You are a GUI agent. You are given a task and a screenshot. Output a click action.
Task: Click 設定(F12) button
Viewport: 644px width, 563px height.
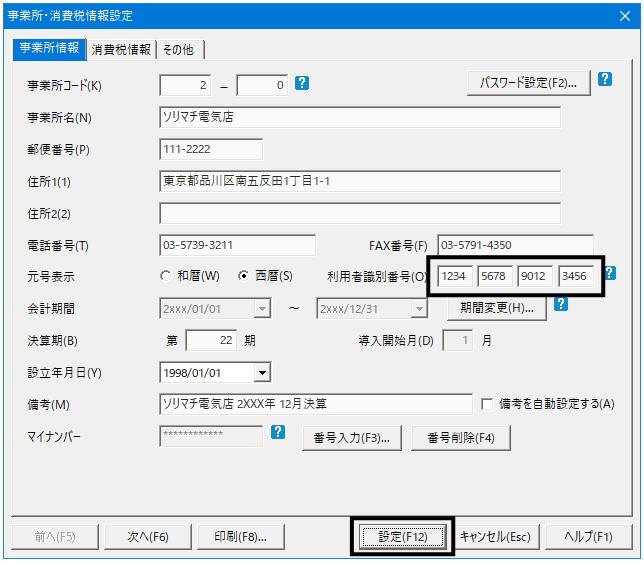[x=402, y=537]
